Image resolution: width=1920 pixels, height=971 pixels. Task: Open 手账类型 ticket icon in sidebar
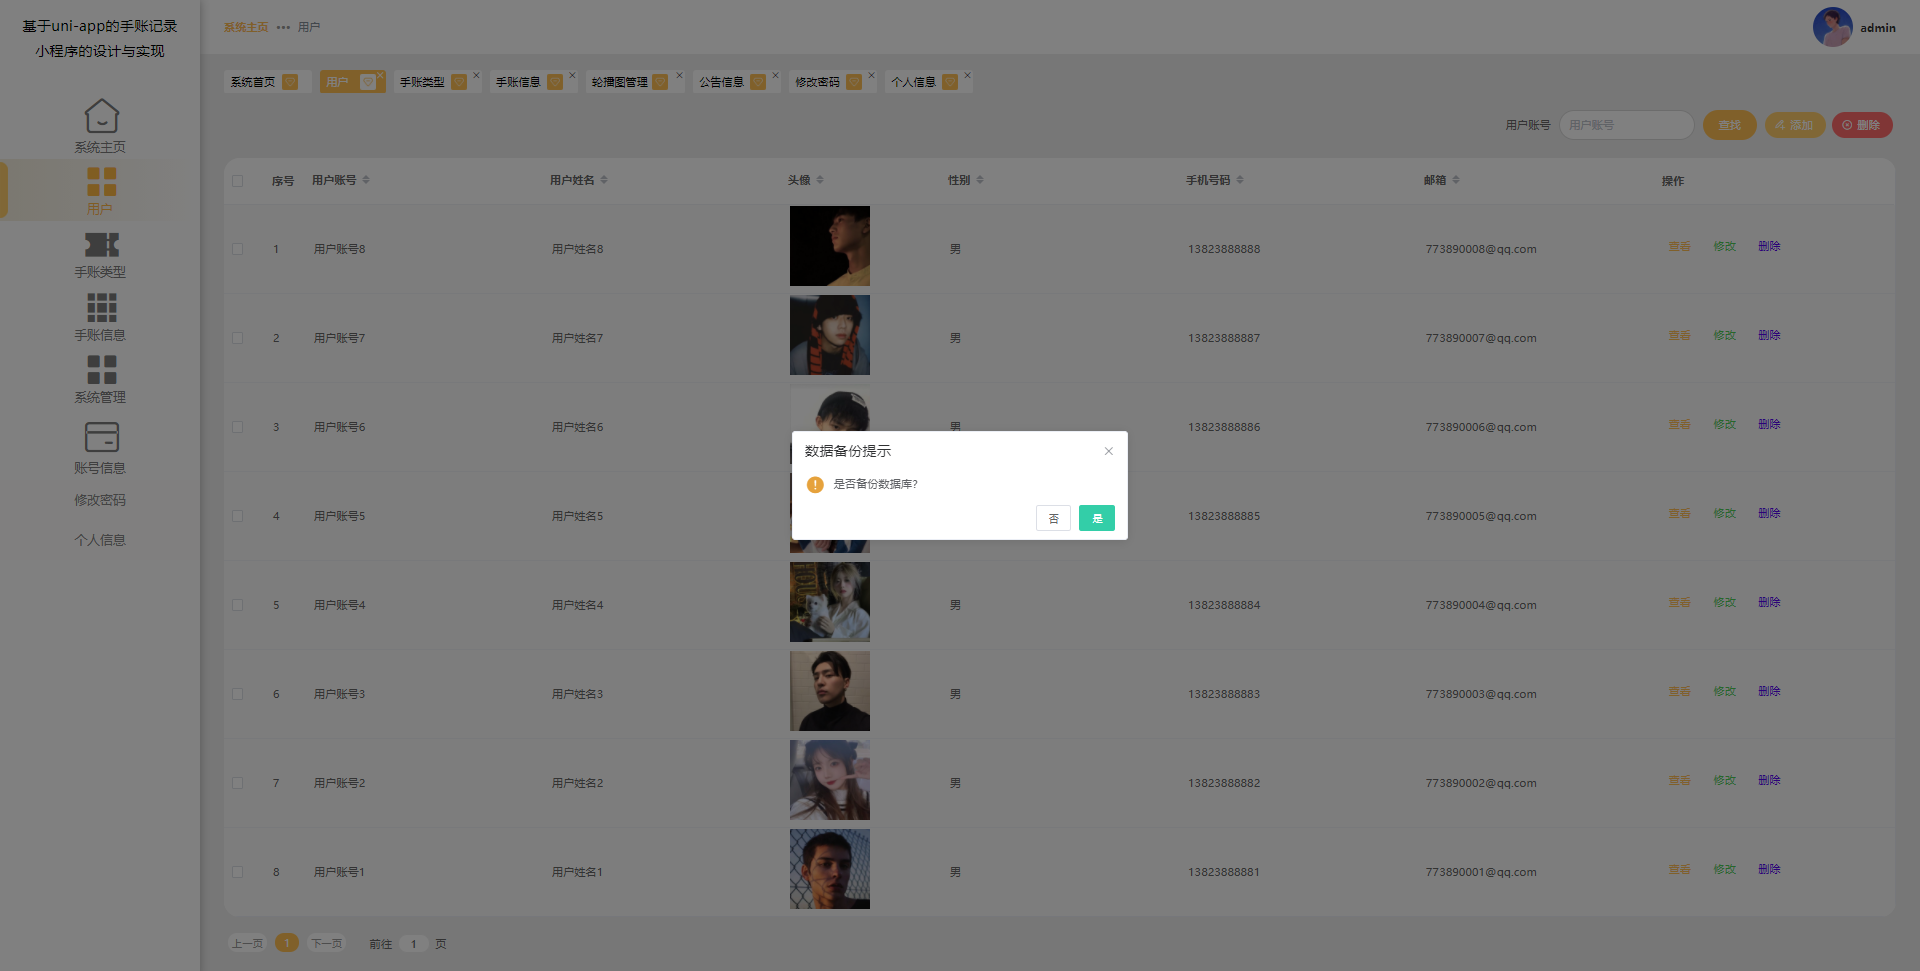(x=101, y=245)
